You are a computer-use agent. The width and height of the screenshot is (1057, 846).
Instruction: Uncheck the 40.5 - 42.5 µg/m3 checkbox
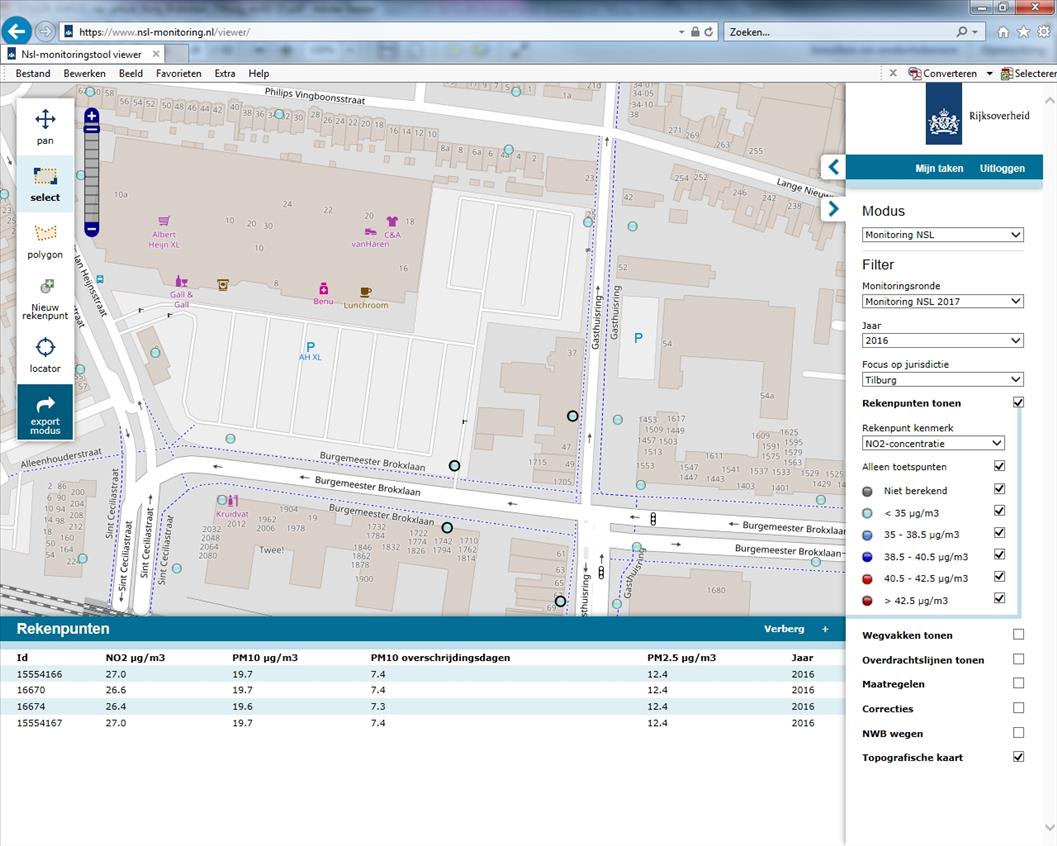coord(999,576)
